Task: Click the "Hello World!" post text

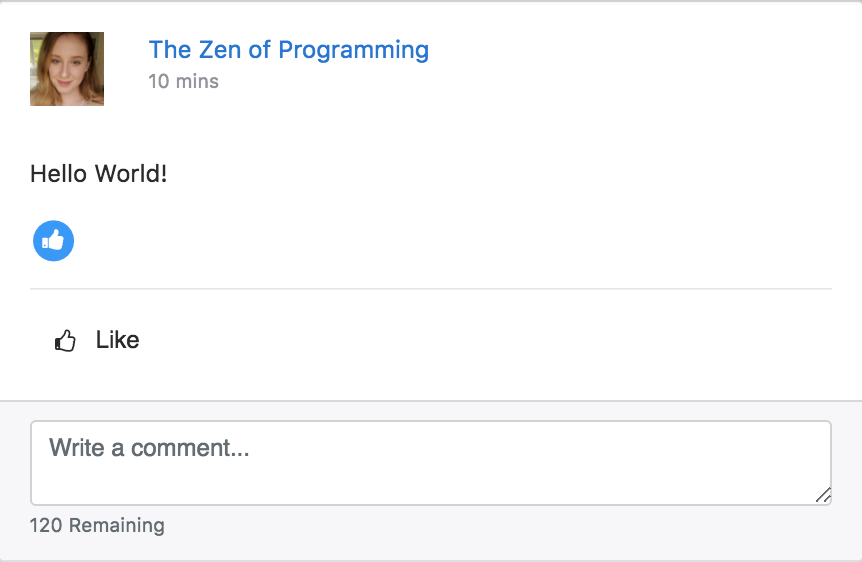Action: [x=98, y=174]
